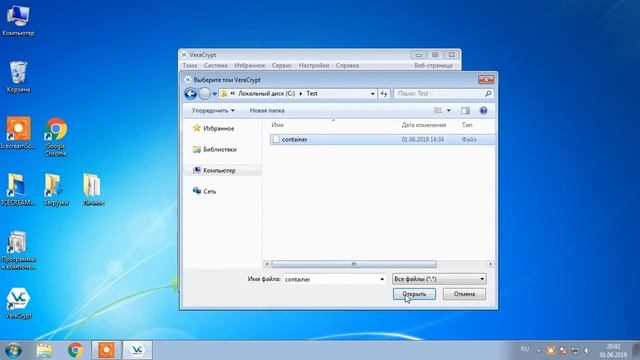Open the taskbar clock and date
Viewport: 640px width, 360px height.
tap(613, 351)
